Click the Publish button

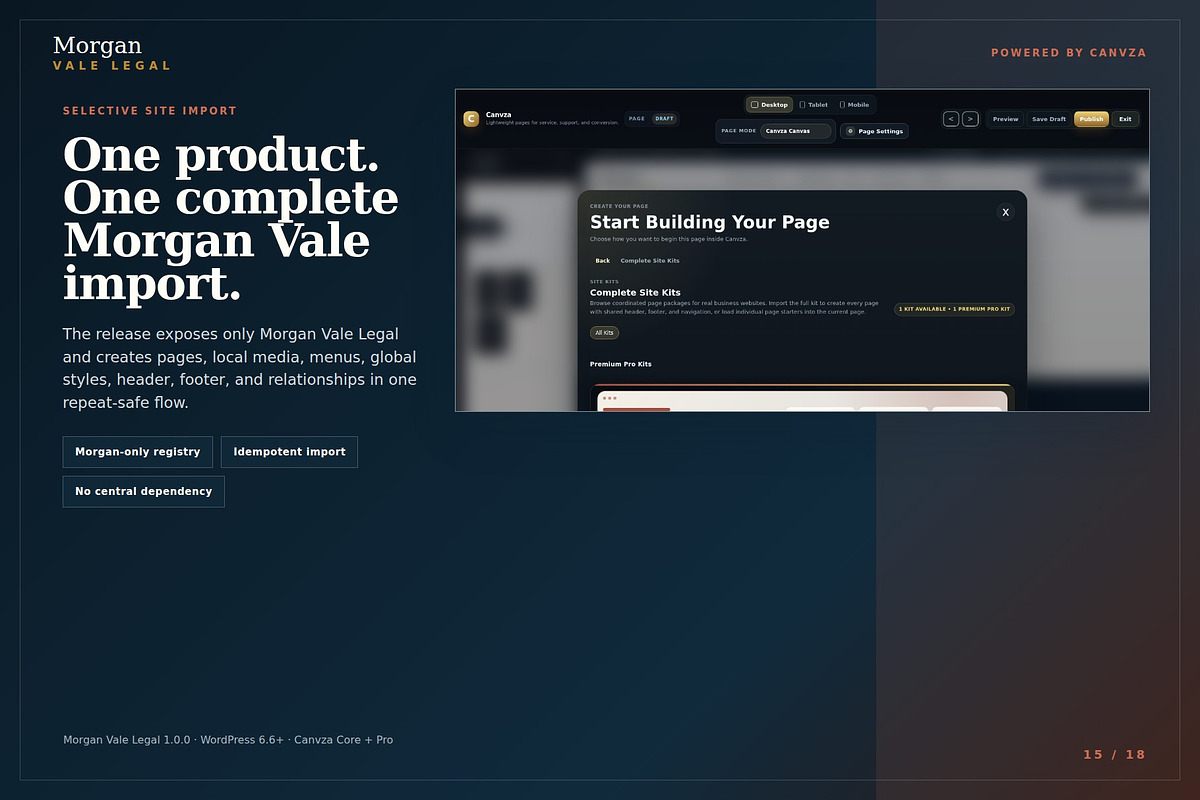click(x=1092, y=119)
